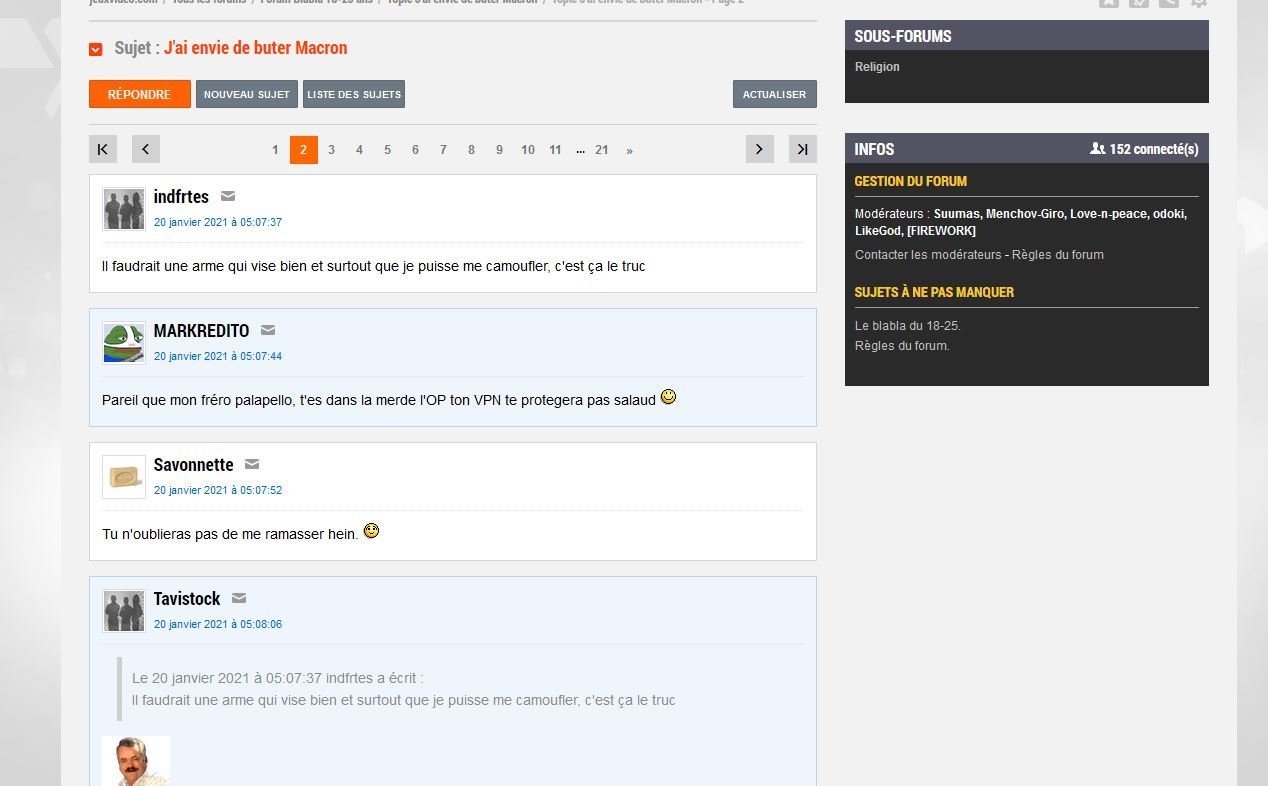Click moderator name [FIREWORK]
Screen dimensions: 1268x786
(941, 231)
